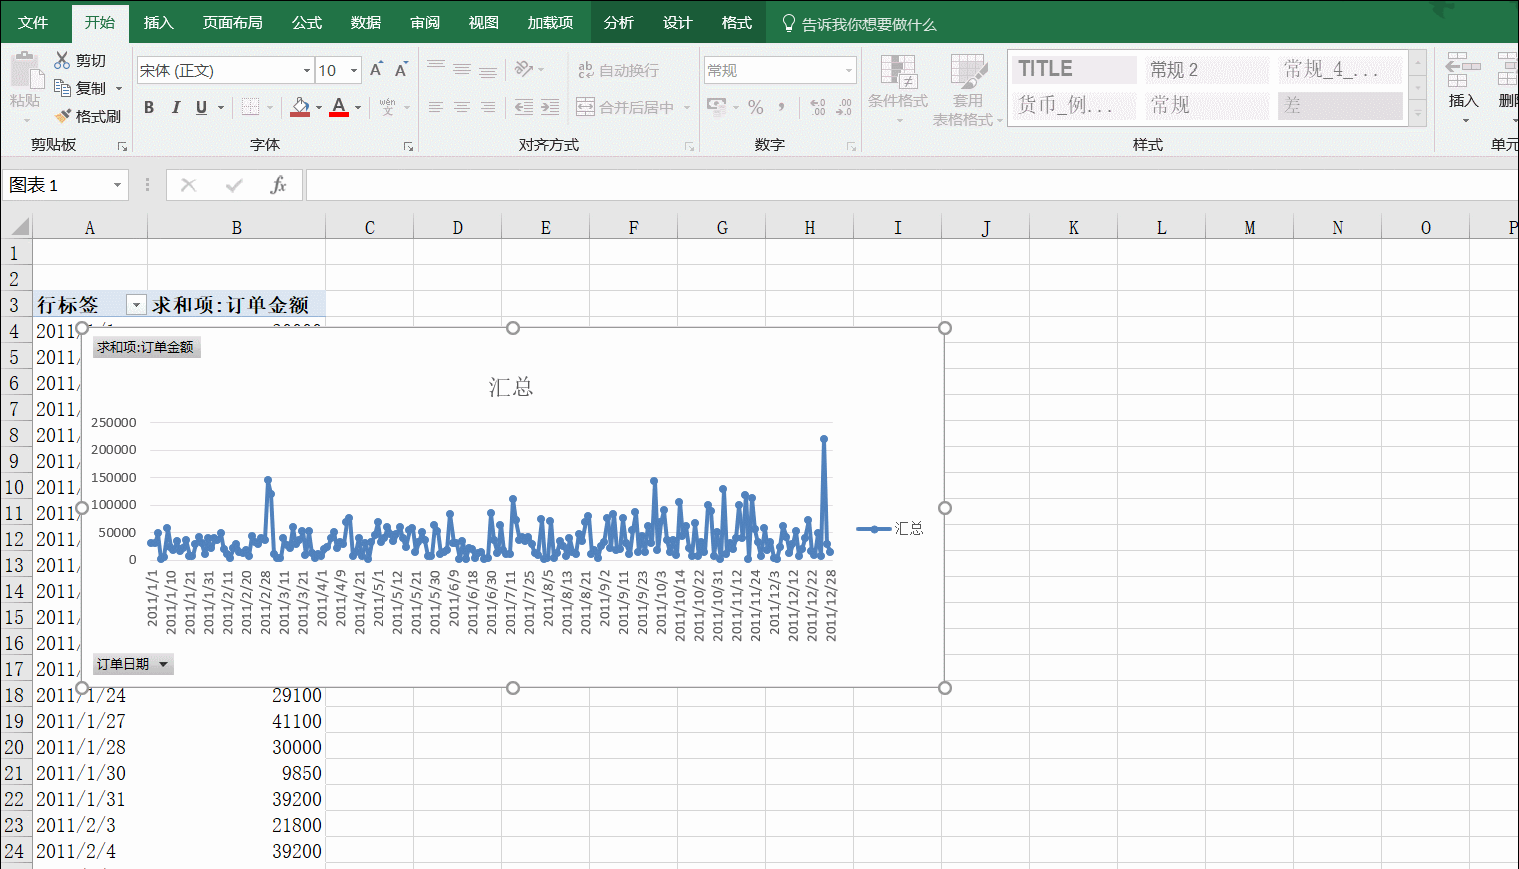Toggle Bold formatting
The width and height of the screenshot is (1519, 869).
(x=149, y=107)
